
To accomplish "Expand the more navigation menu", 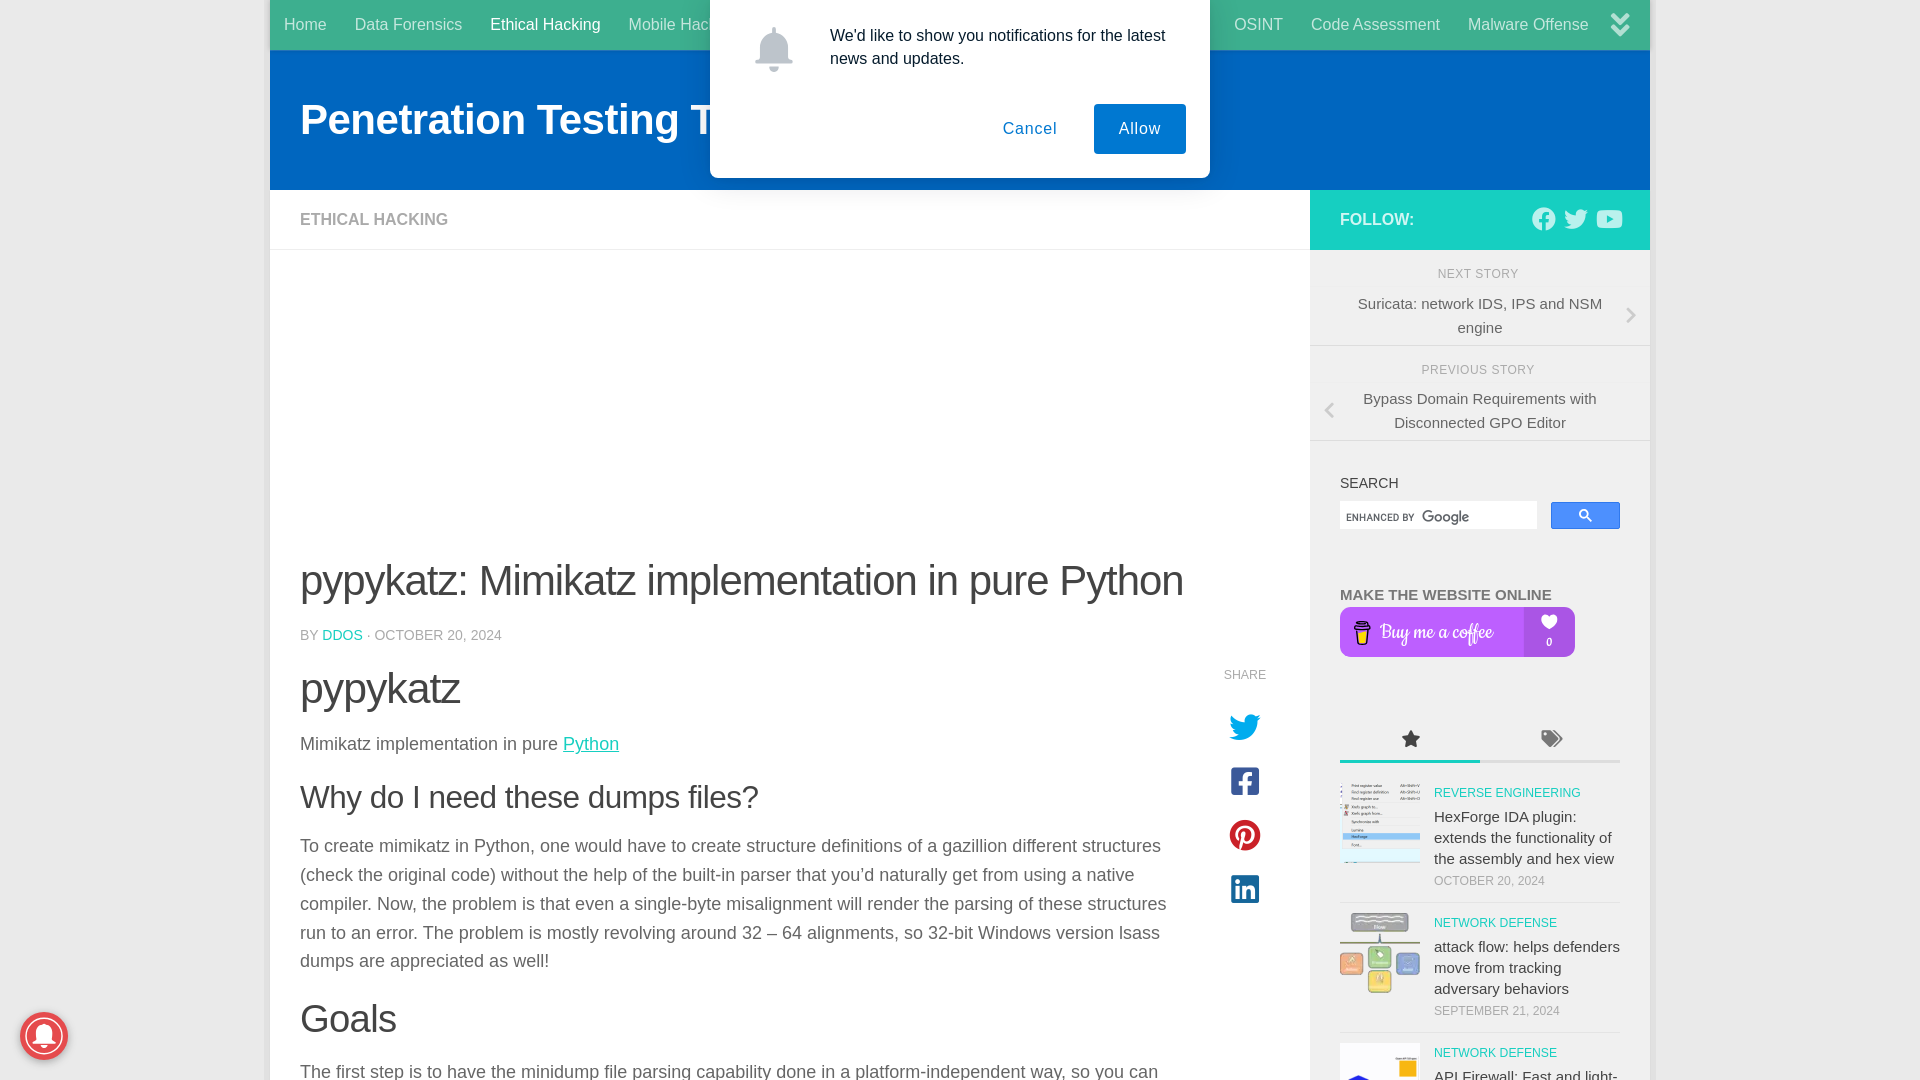I will pyautogui.click(x=1619, y=24).
